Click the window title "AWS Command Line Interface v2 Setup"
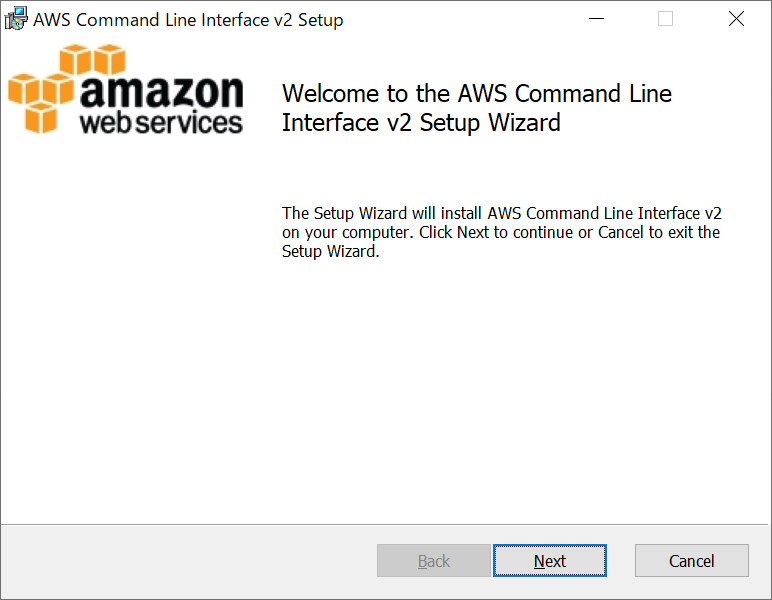 coord(188,19)
